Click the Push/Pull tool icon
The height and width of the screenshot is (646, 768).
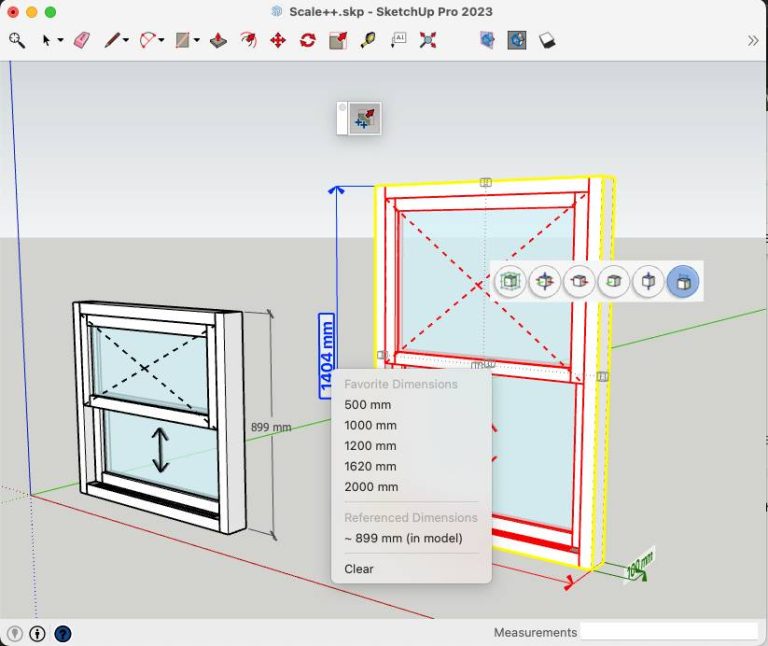click(x=218, y=40)
